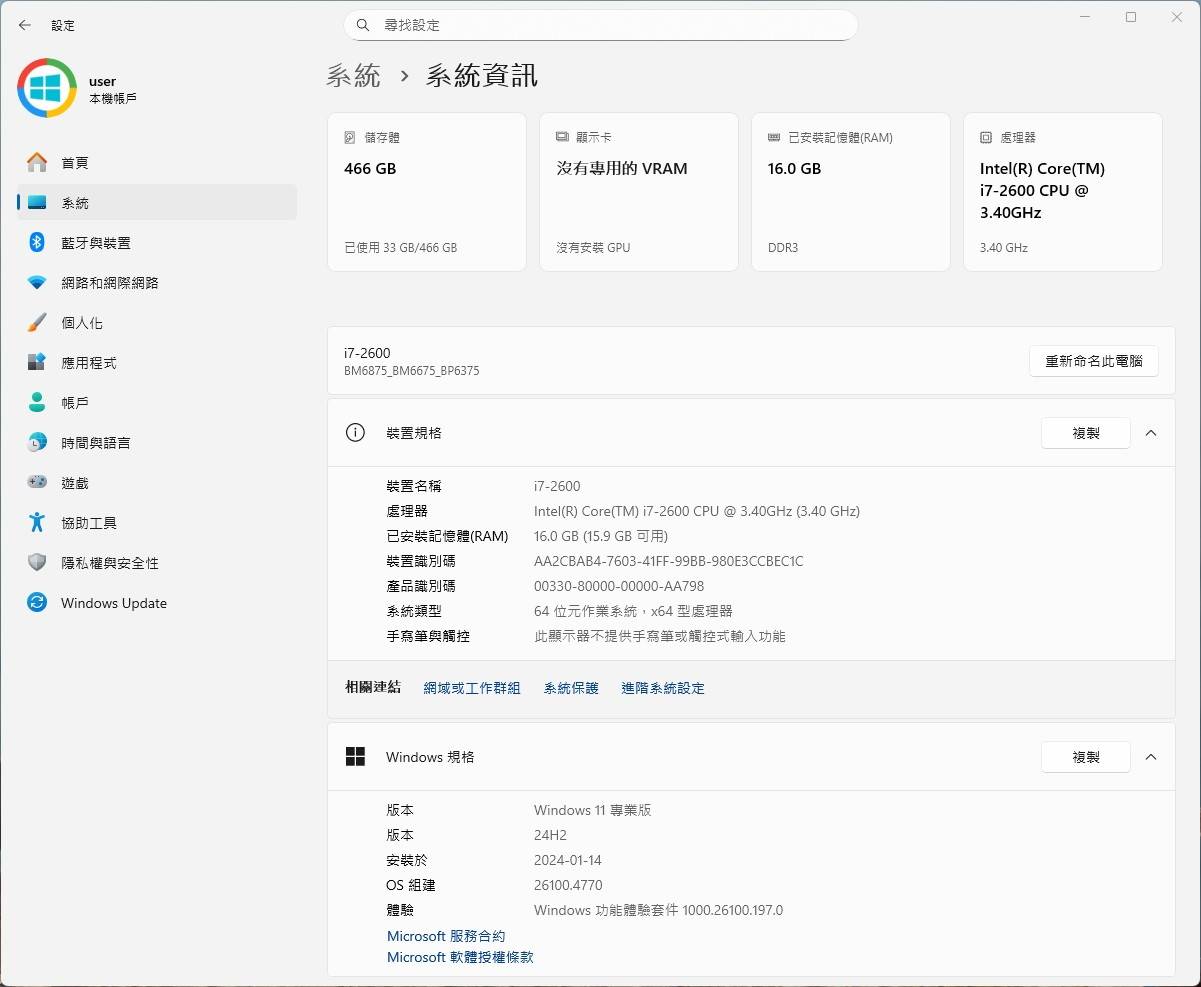Image resolution: width=1201 pixels, height=987 pixels.
Task: Click the Accessibility figure icon
Action: (37, 522)
